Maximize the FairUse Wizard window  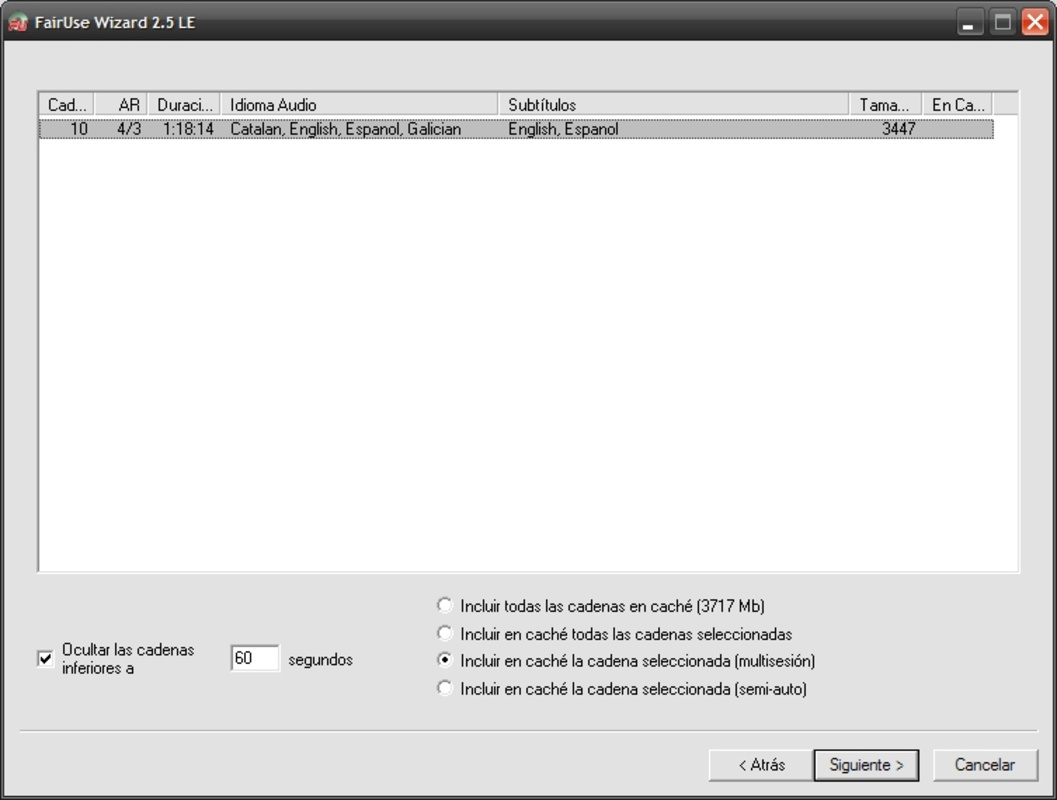click(1002, 22)
